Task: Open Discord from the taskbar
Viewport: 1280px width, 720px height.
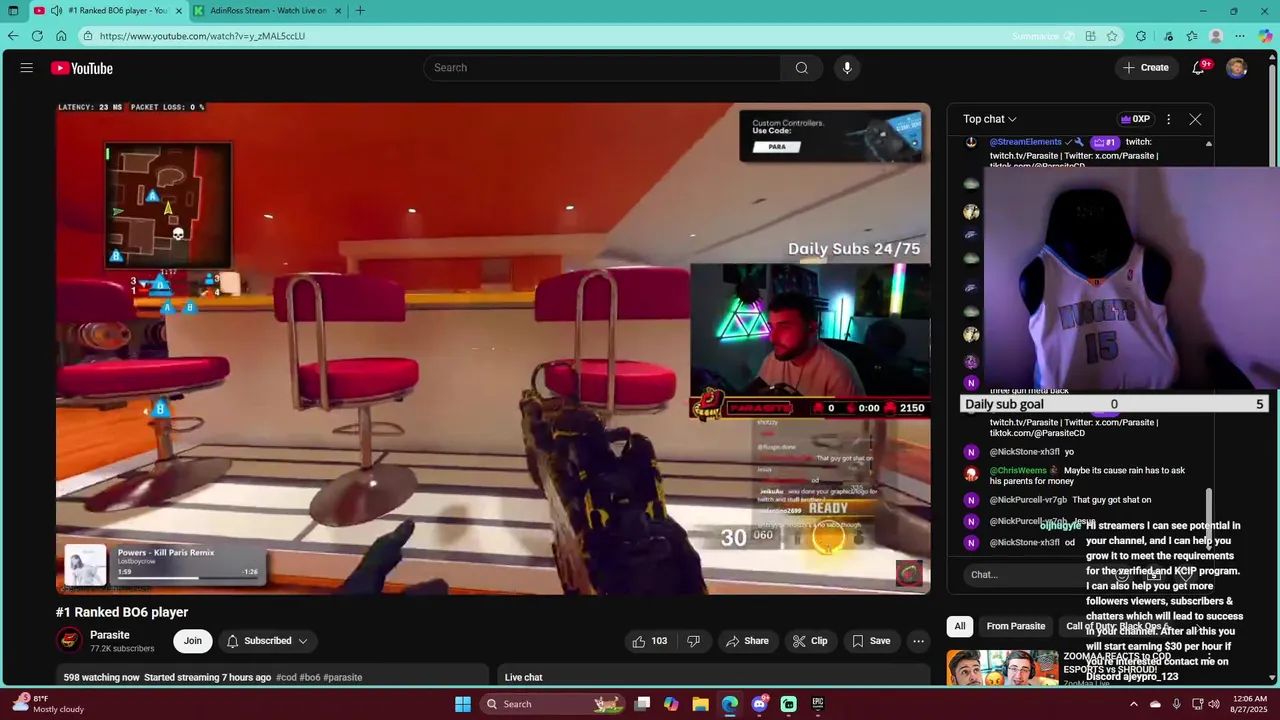Action: [759, 704]
